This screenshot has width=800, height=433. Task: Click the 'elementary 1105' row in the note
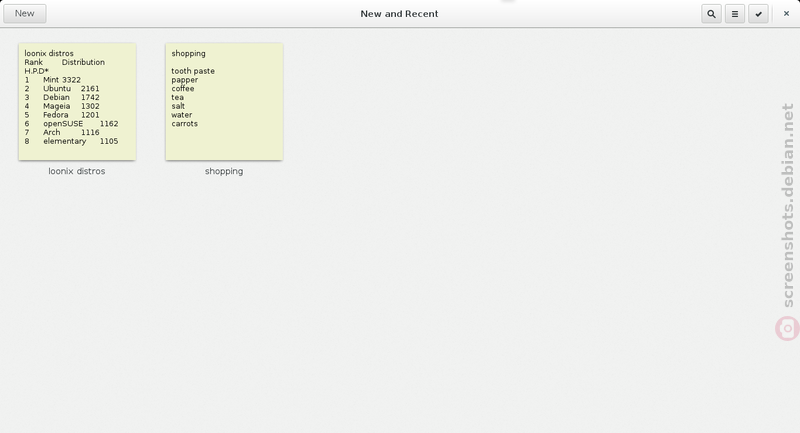point(71,141)
